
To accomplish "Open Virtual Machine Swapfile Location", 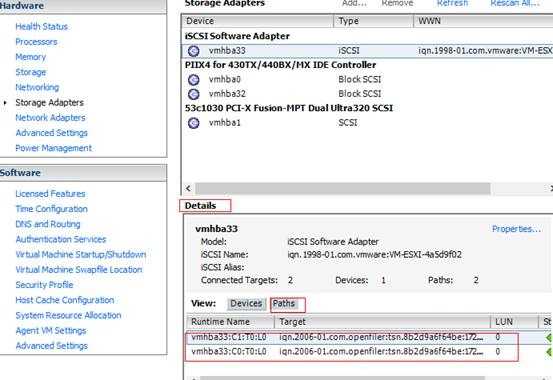I will tap(79, 270).
